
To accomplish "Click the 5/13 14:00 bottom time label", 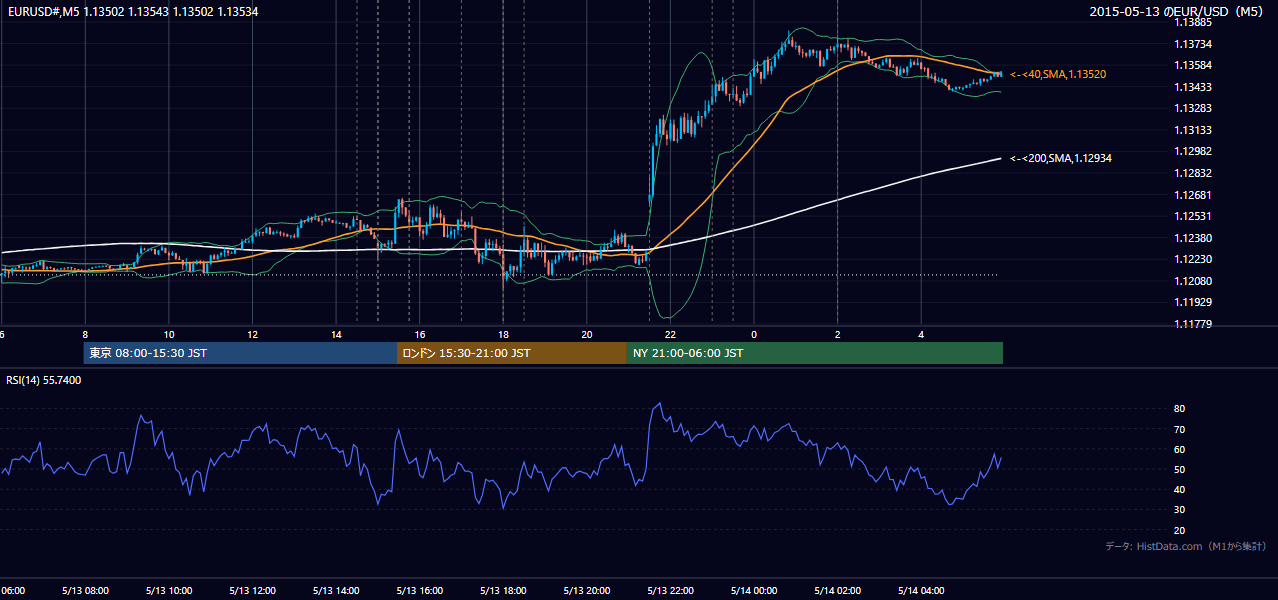I will click(336, 591).
